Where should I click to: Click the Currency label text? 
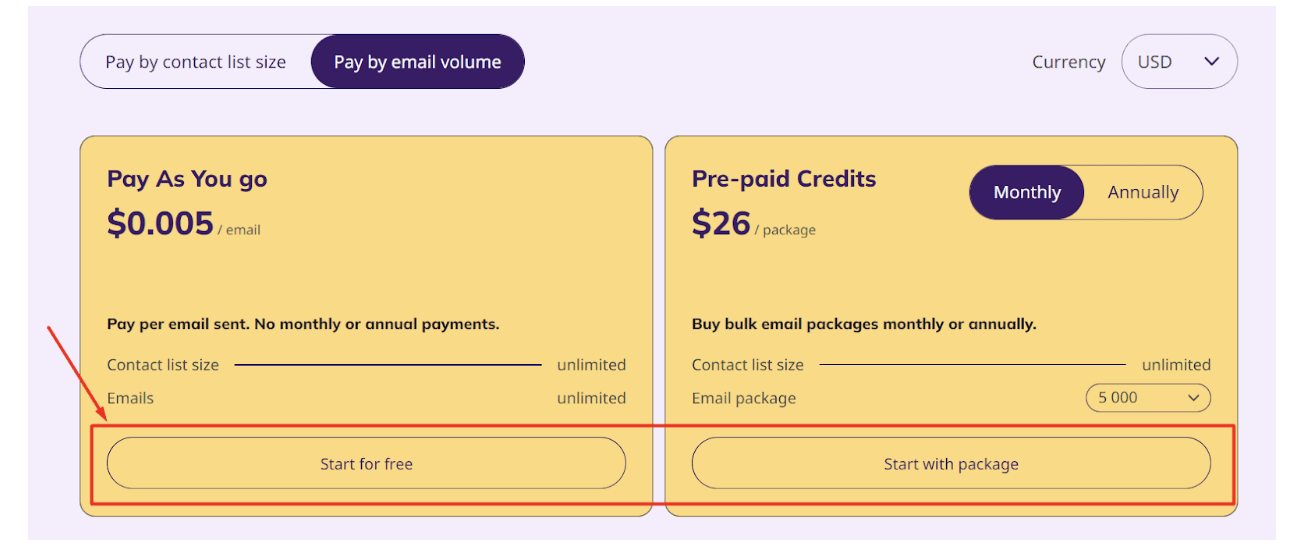point(1068,62)
